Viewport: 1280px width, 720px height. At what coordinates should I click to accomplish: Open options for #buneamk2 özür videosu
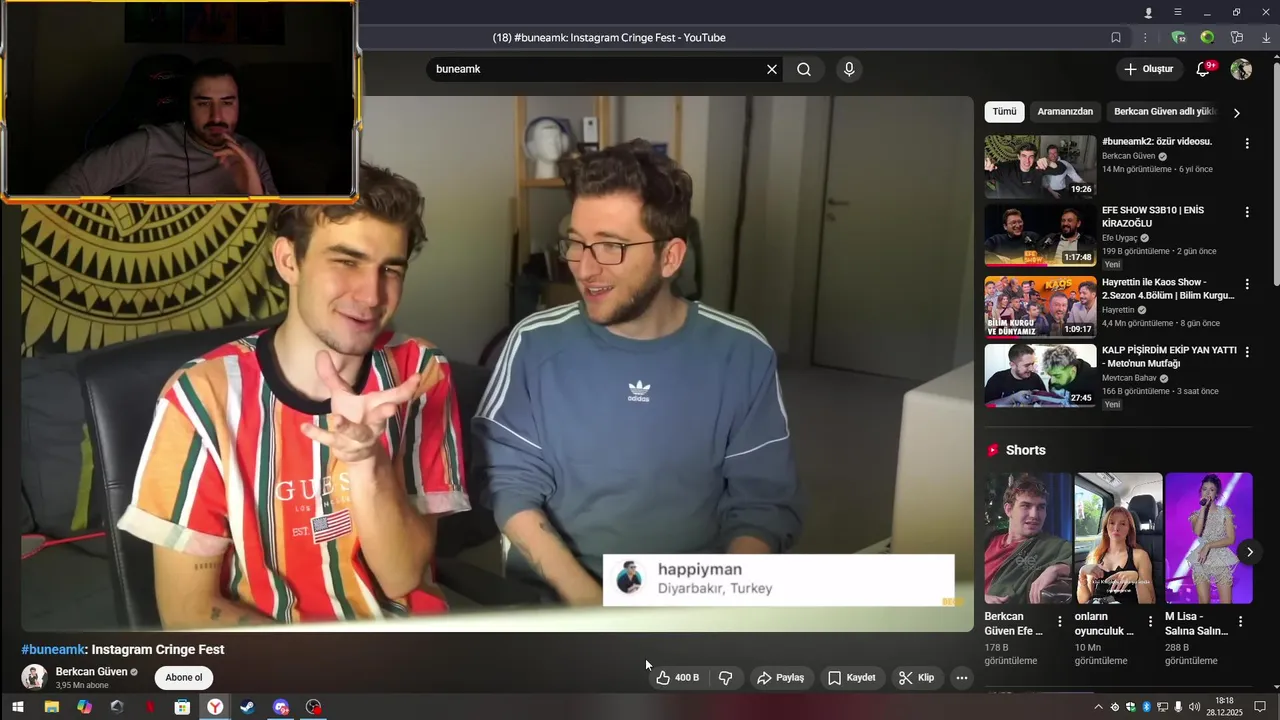[x=1247, y=143]
